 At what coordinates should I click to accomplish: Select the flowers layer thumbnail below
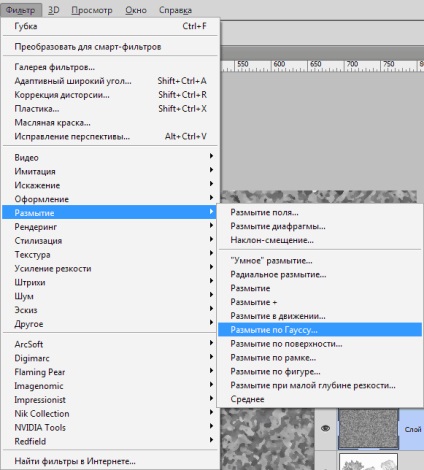[x=368, y=462]
